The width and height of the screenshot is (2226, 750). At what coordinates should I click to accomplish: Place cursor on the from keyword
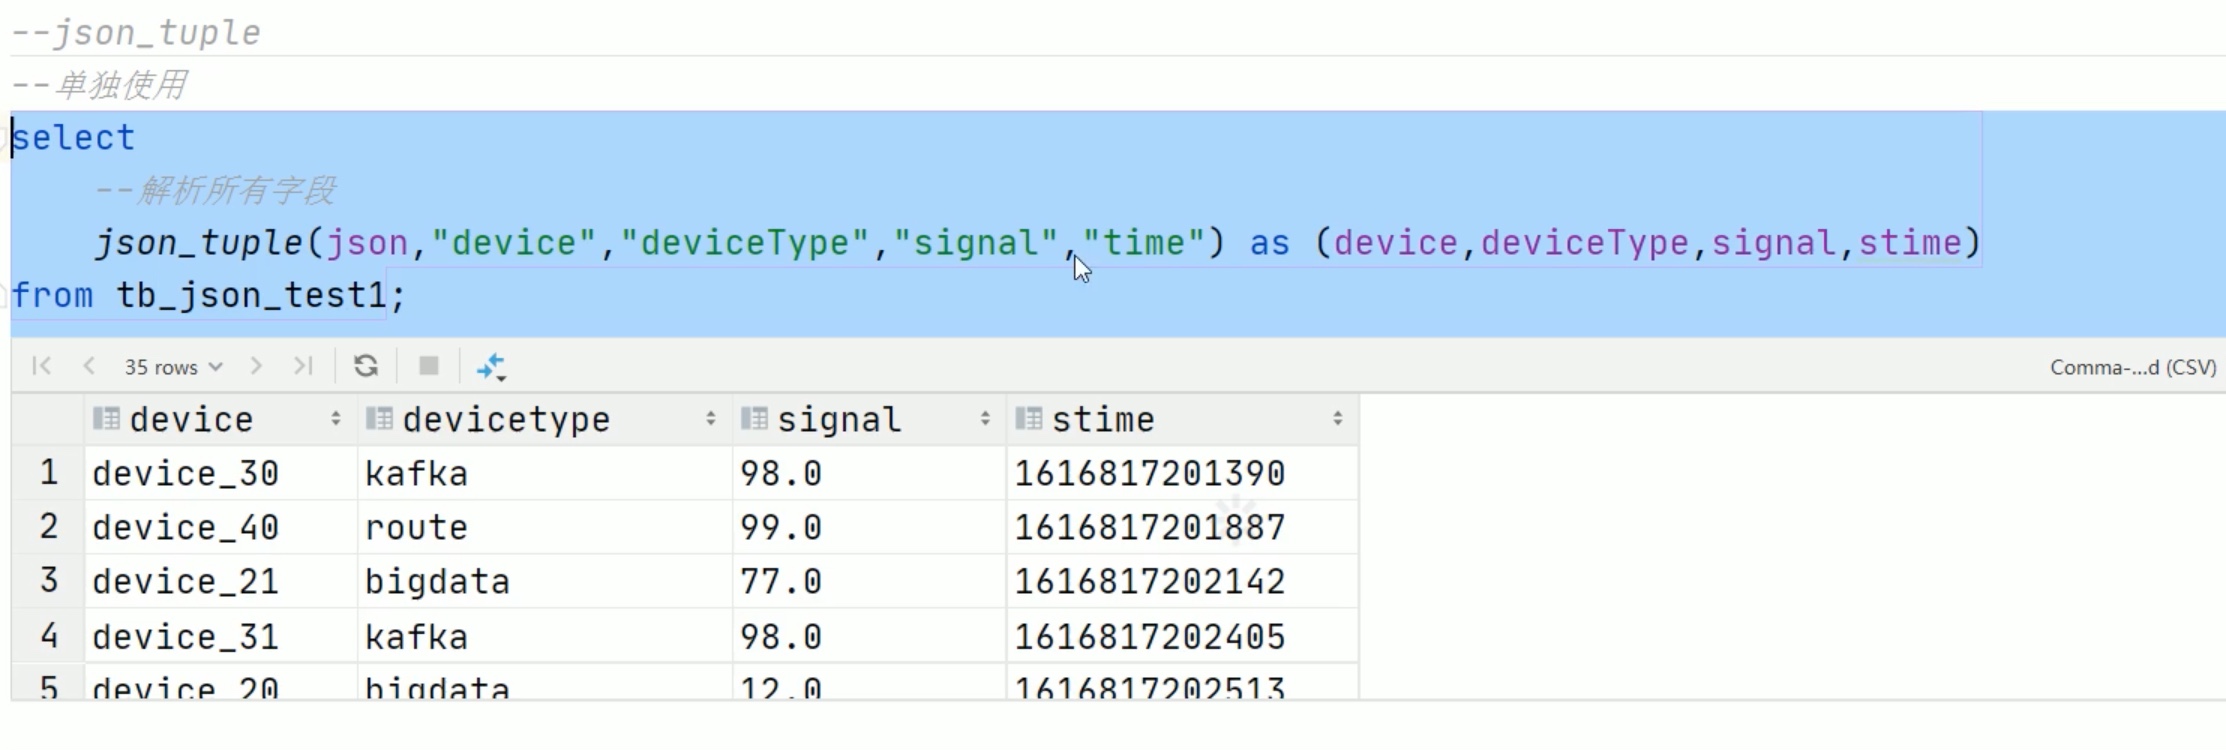pos(52,296)
